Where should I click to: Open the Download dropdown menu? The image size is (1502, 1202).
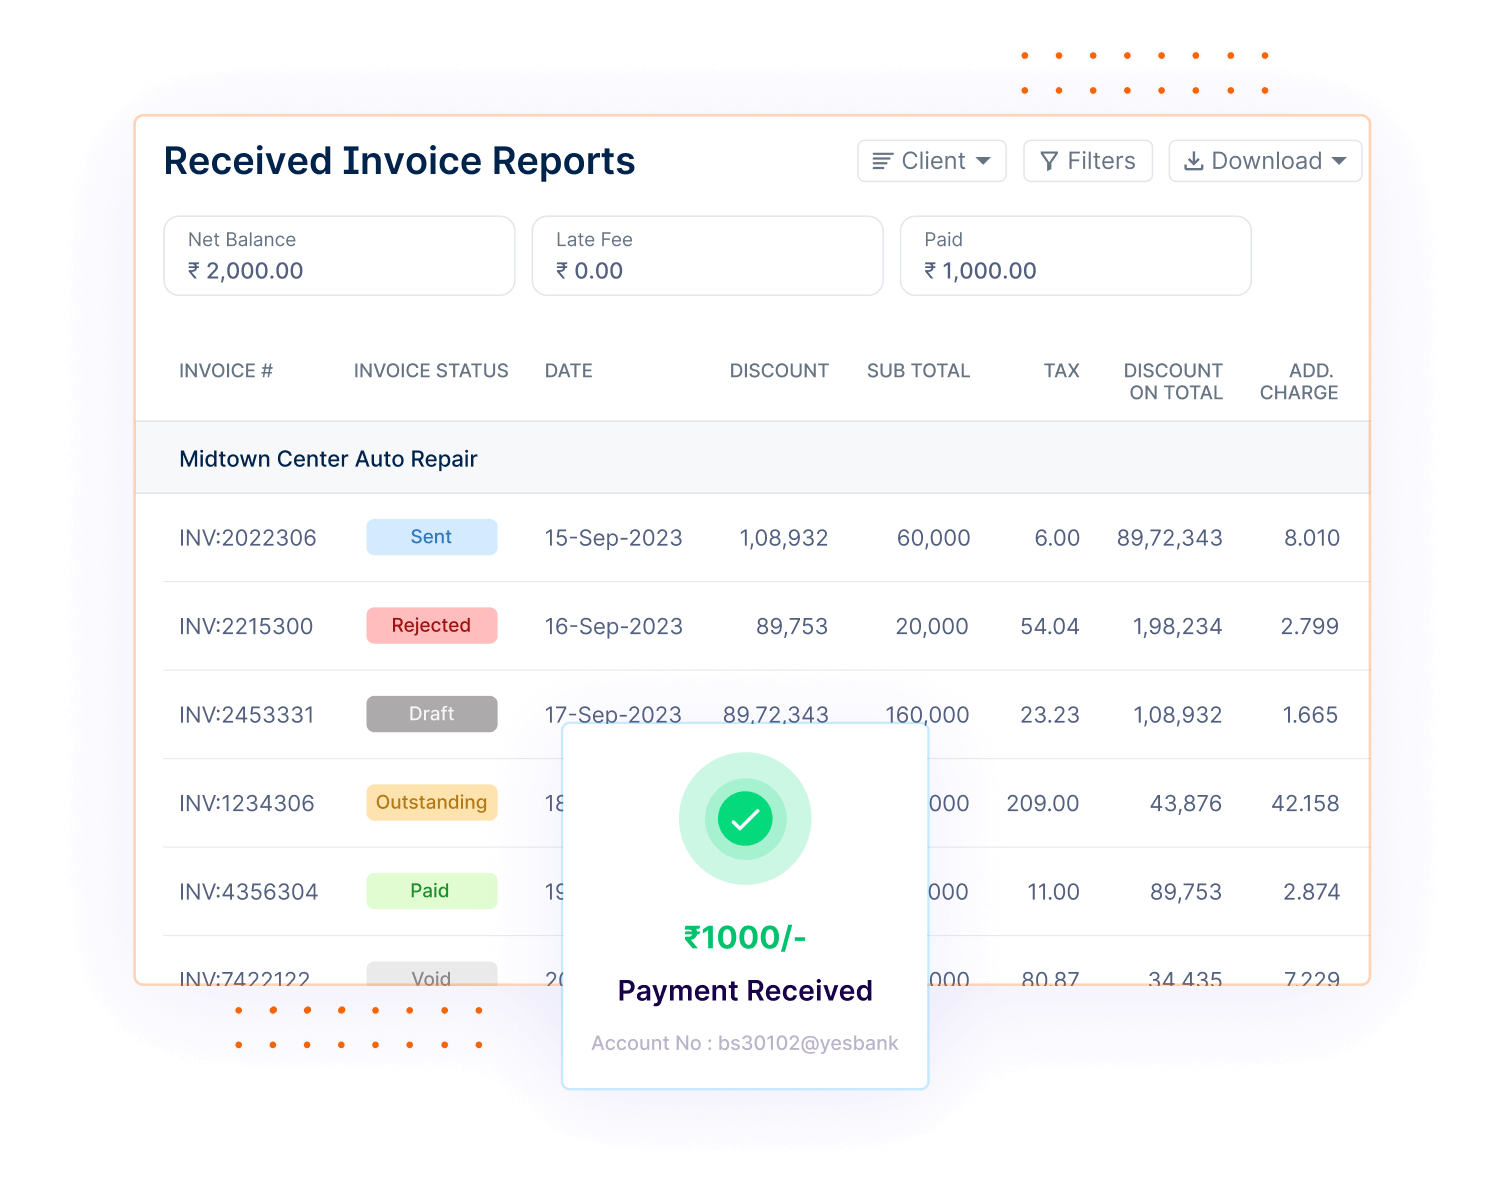(x=1265, y=161)
